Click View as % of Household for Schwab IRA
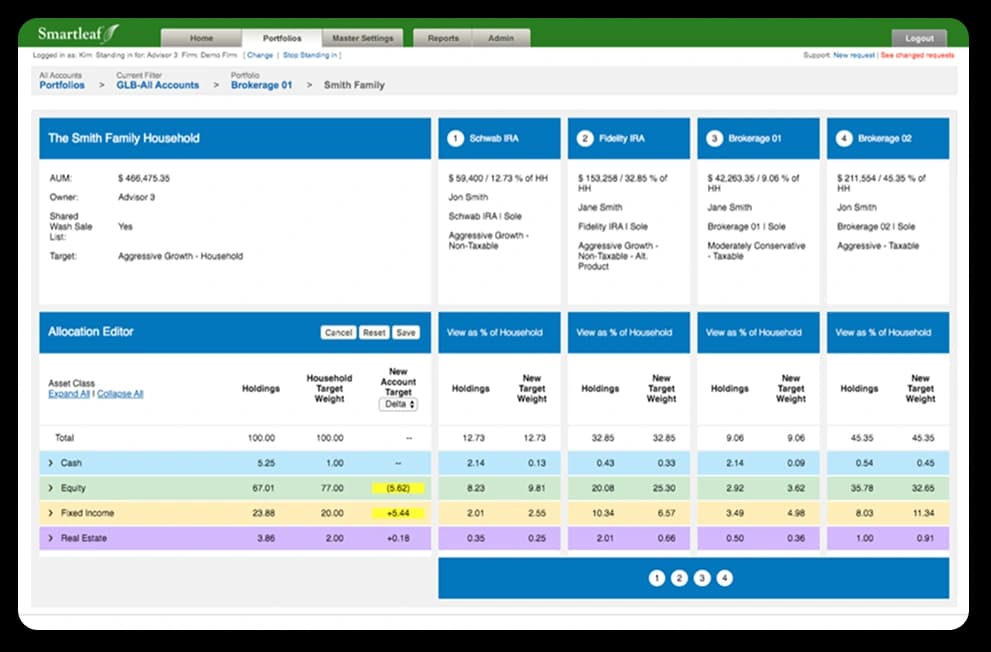 pyautogui.click(x=495, y=332)
